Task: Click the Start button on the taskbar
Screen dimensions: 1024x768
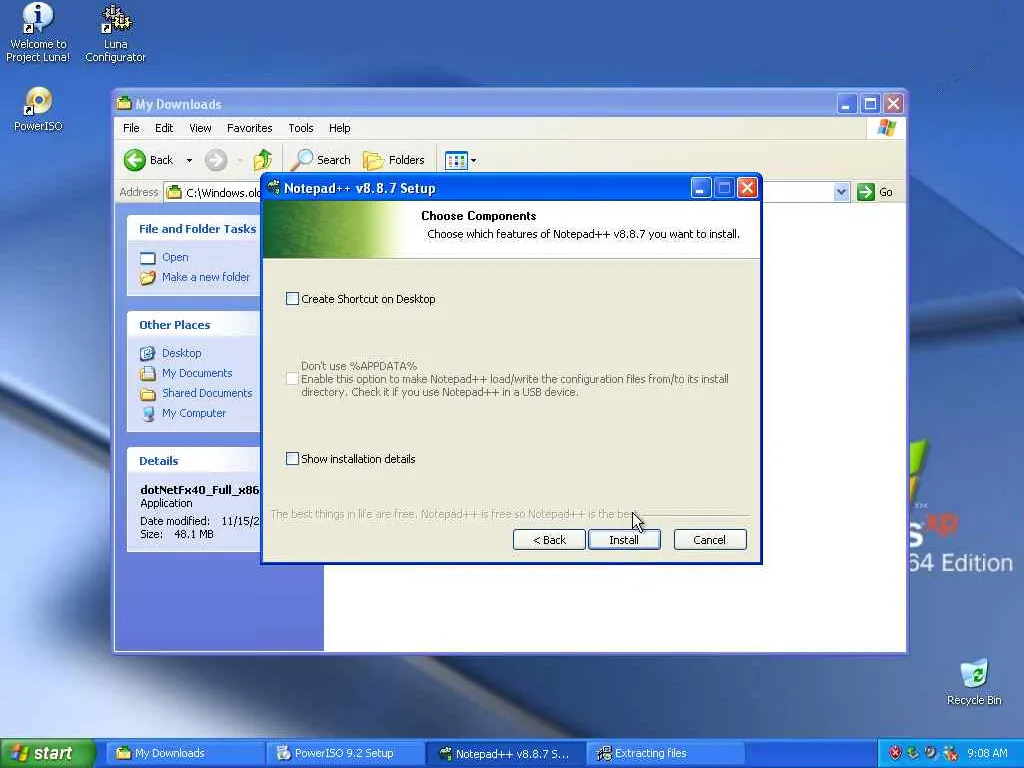Action: tap(47, 753)
